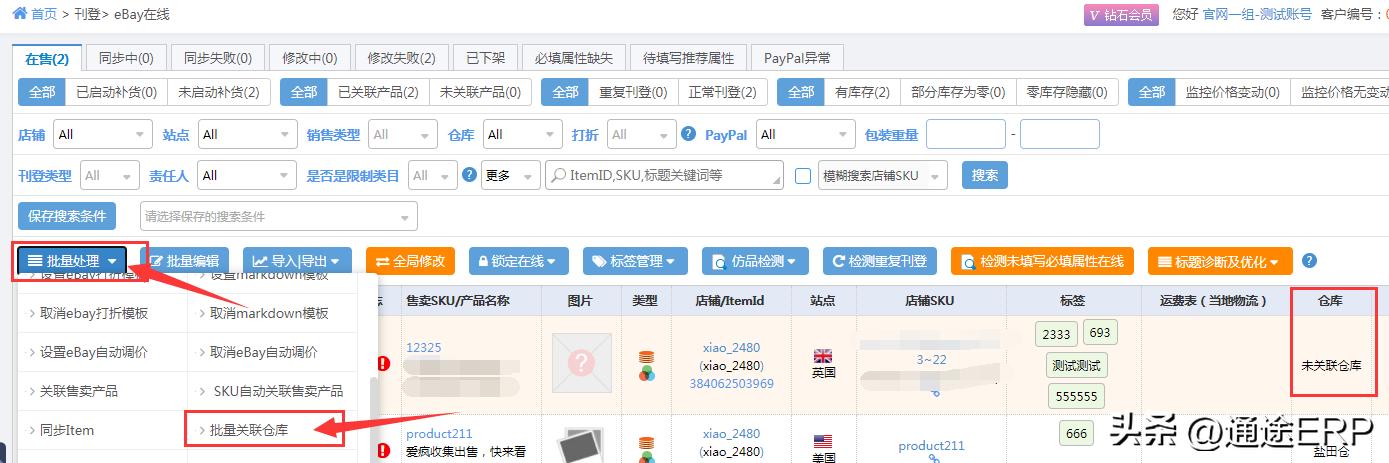1389x463 pixels.
Task: Open ItemId link 384062503969
Action: point(732,384)
